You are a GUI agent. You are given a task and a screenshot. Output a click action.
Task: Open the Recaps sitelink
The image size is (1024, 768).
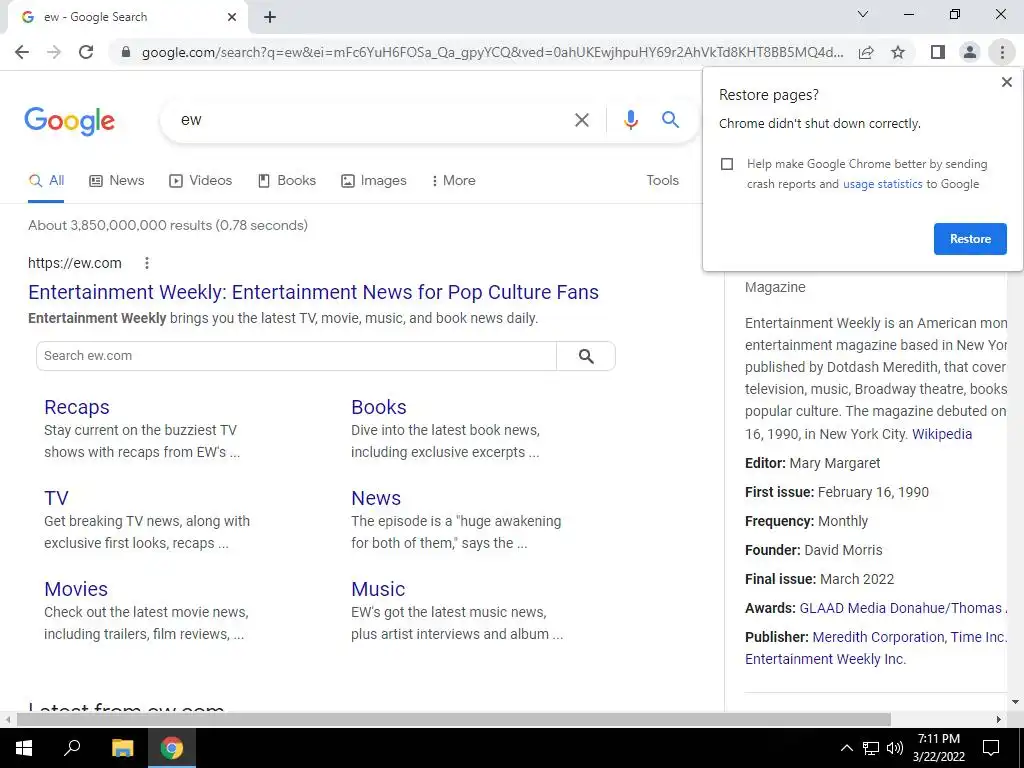(76, 407)
